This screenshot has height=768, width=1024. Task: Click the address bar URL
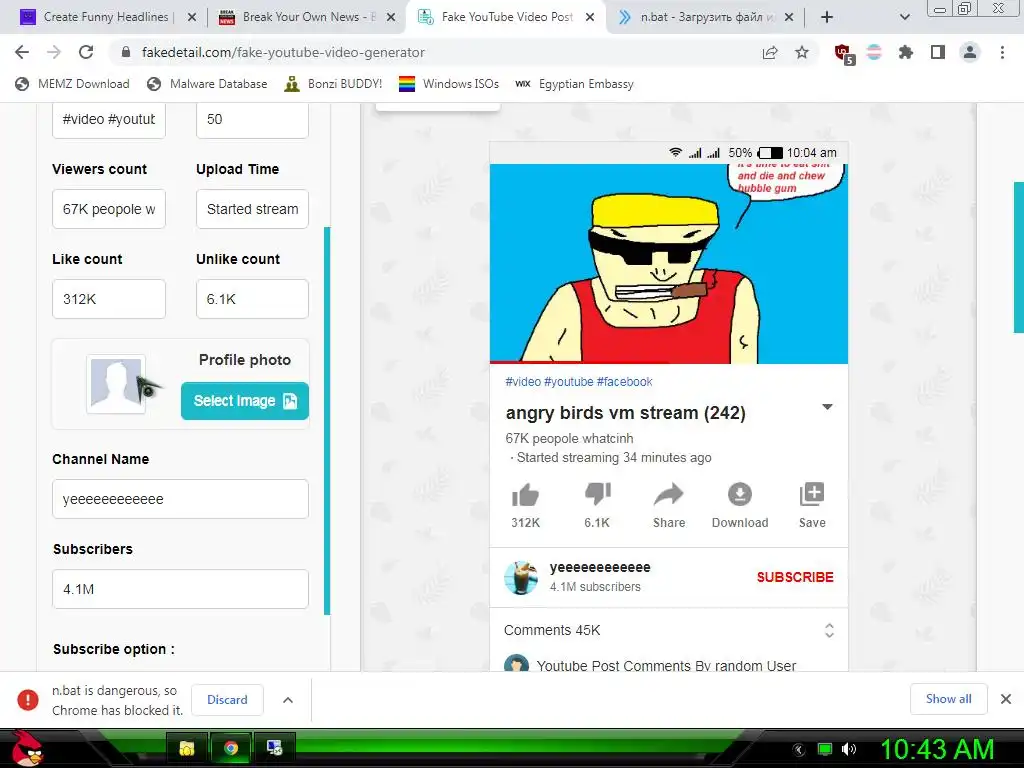point(283,52)
